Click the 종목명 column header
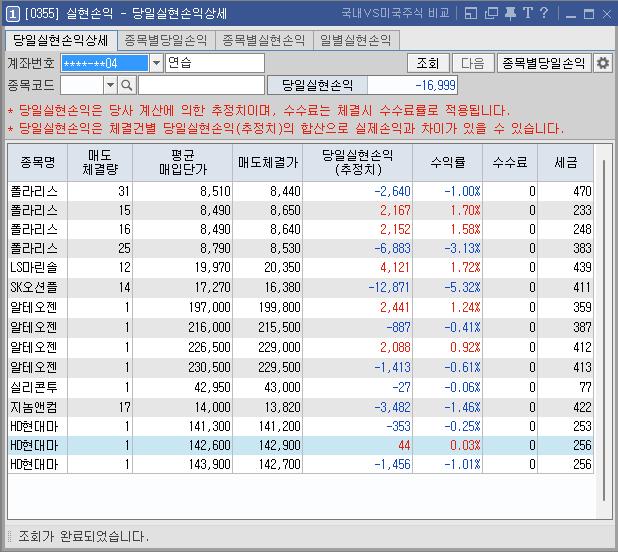The height and width of the screenshot is (552, 618). tap(38, 162)
